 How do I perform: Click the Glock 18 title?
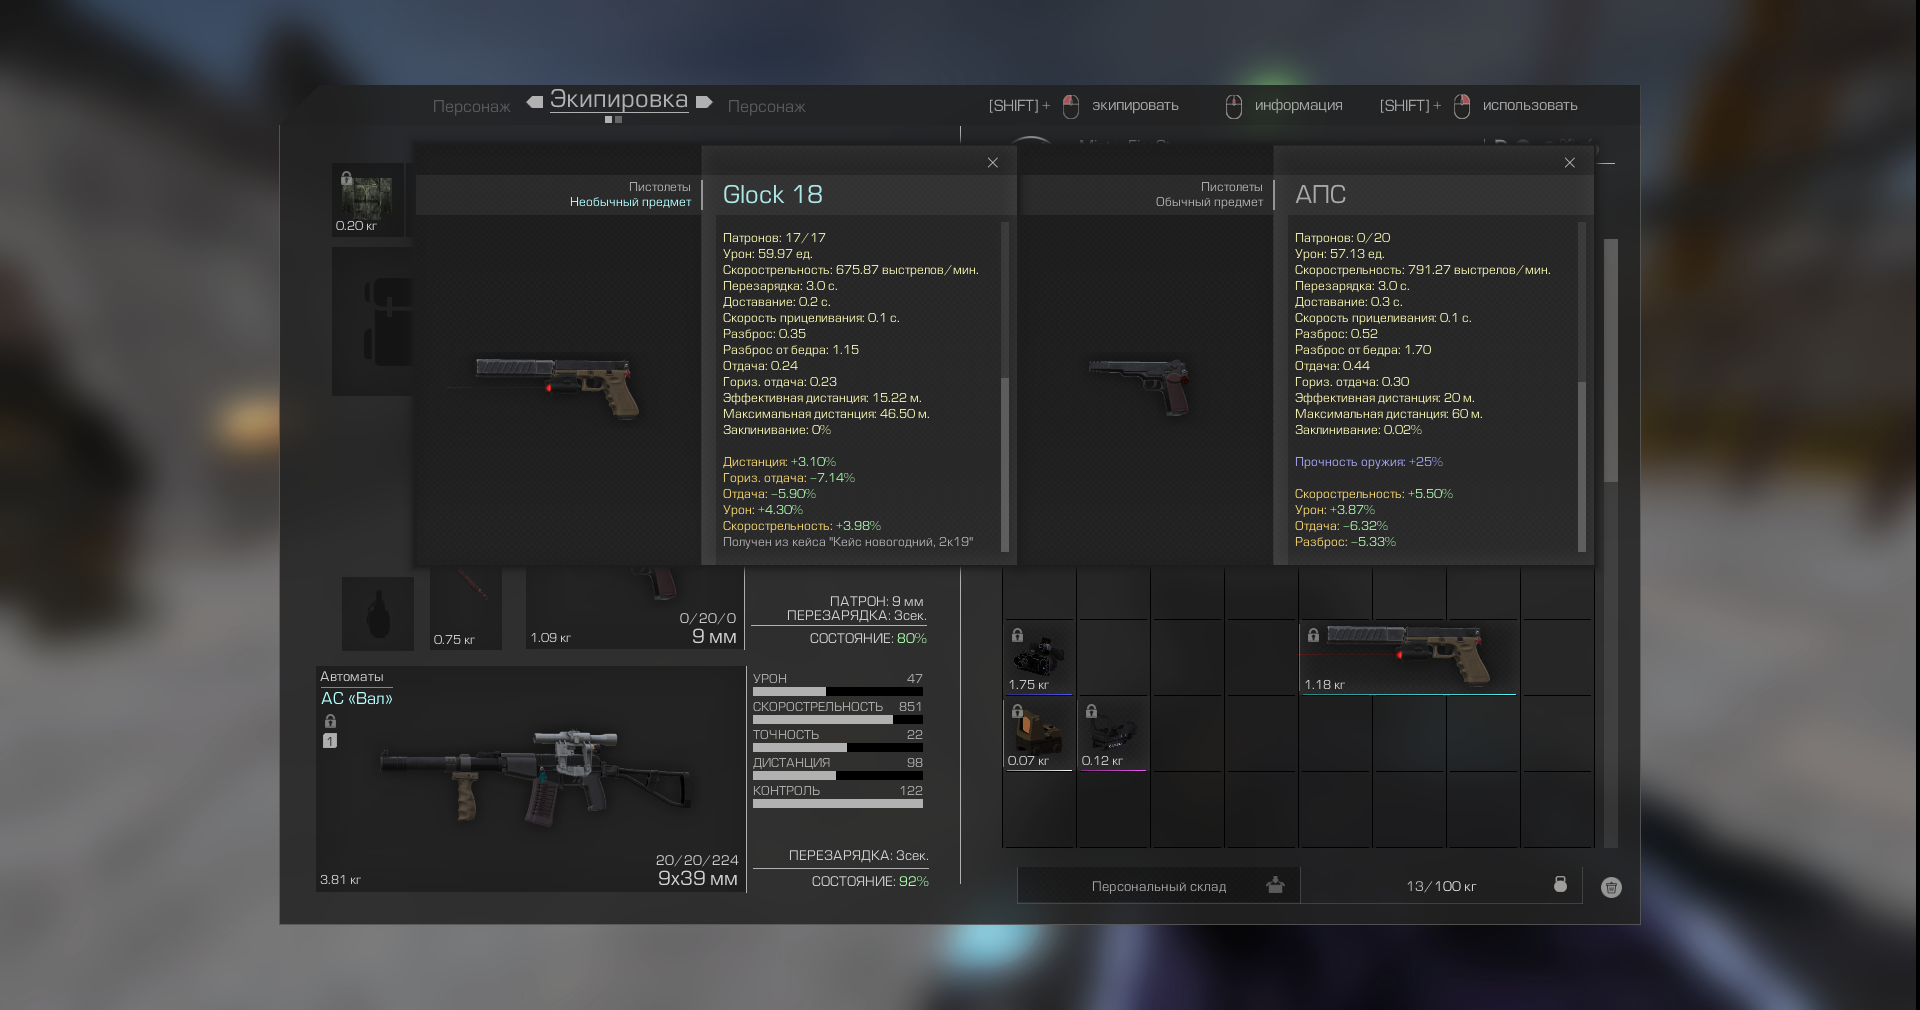[772, 194]
